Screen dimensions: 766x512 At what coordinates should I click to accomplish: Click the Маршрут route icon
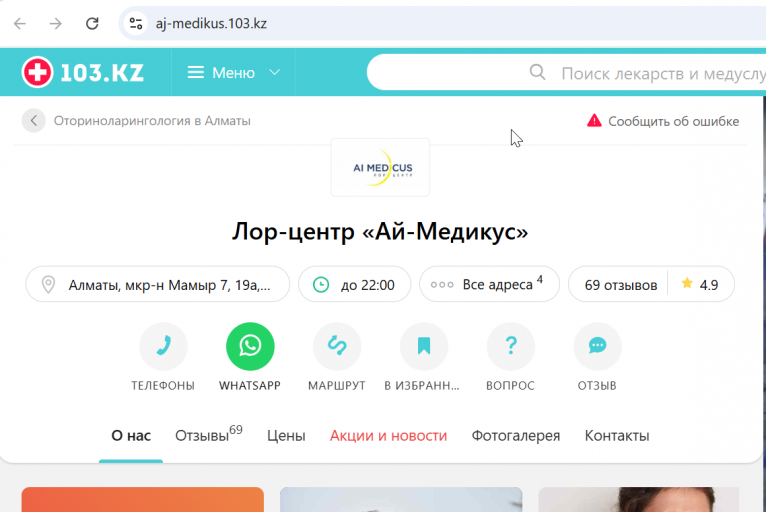click(x=337, y=346)
